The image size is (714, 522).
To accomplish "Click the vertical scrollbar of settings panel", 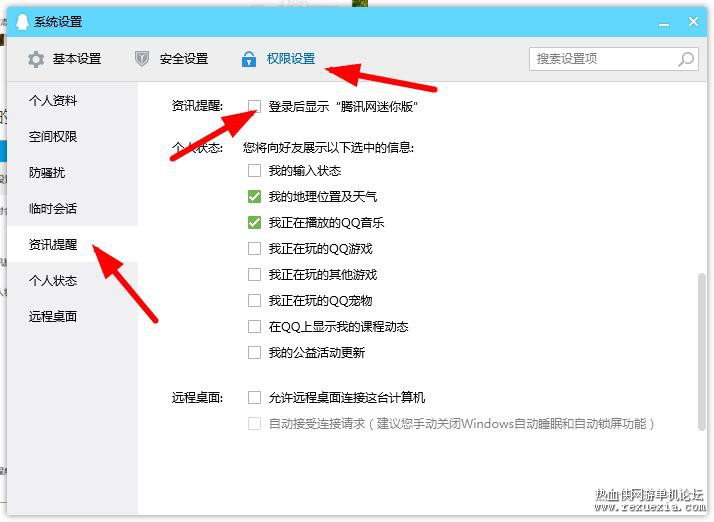I will coord(702,351).
